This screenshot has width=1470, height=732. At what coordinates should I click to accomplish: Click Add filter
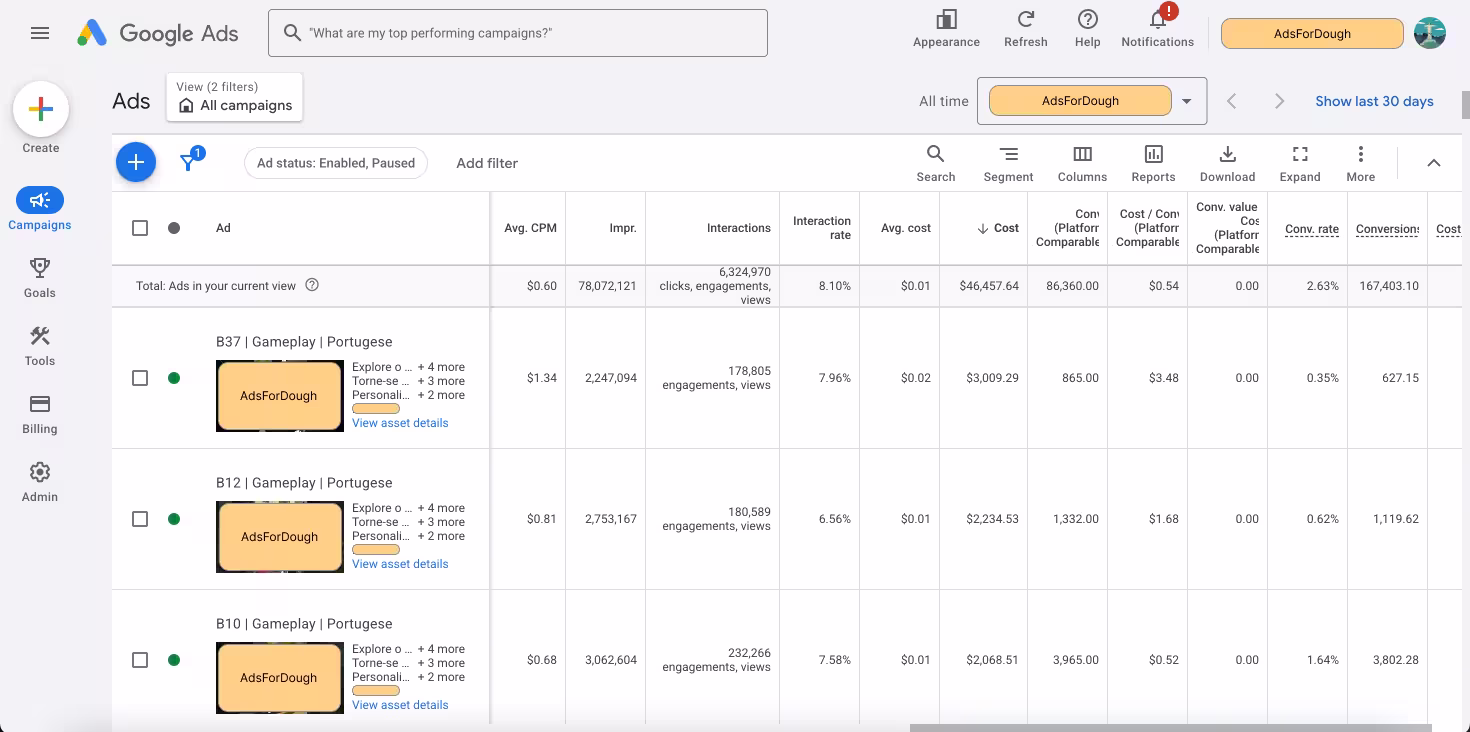(487, 163)
